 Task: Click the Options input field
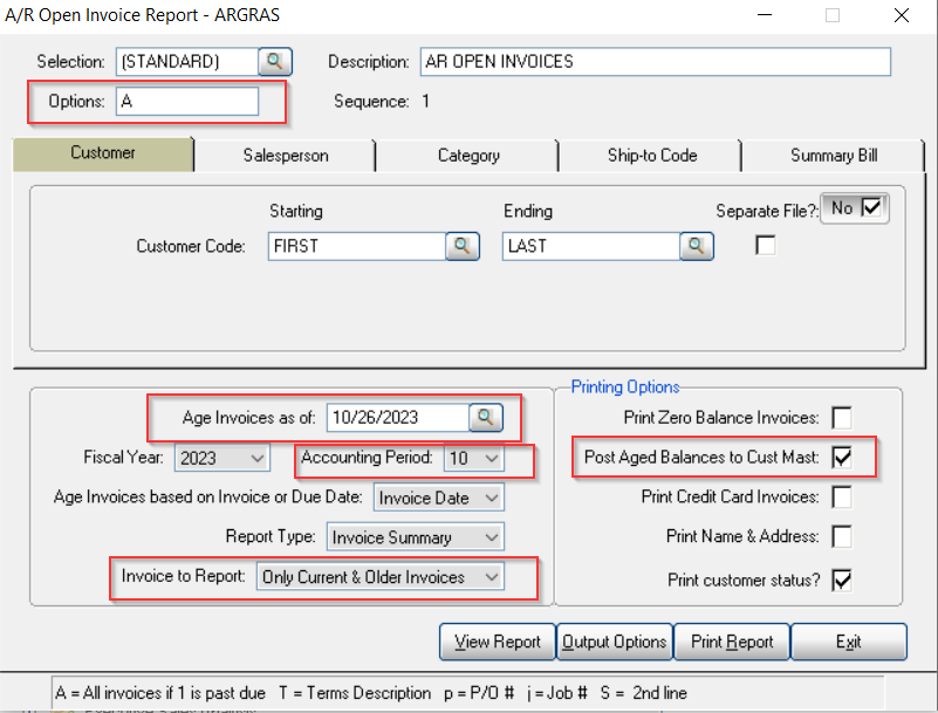[x=187, y=101]
